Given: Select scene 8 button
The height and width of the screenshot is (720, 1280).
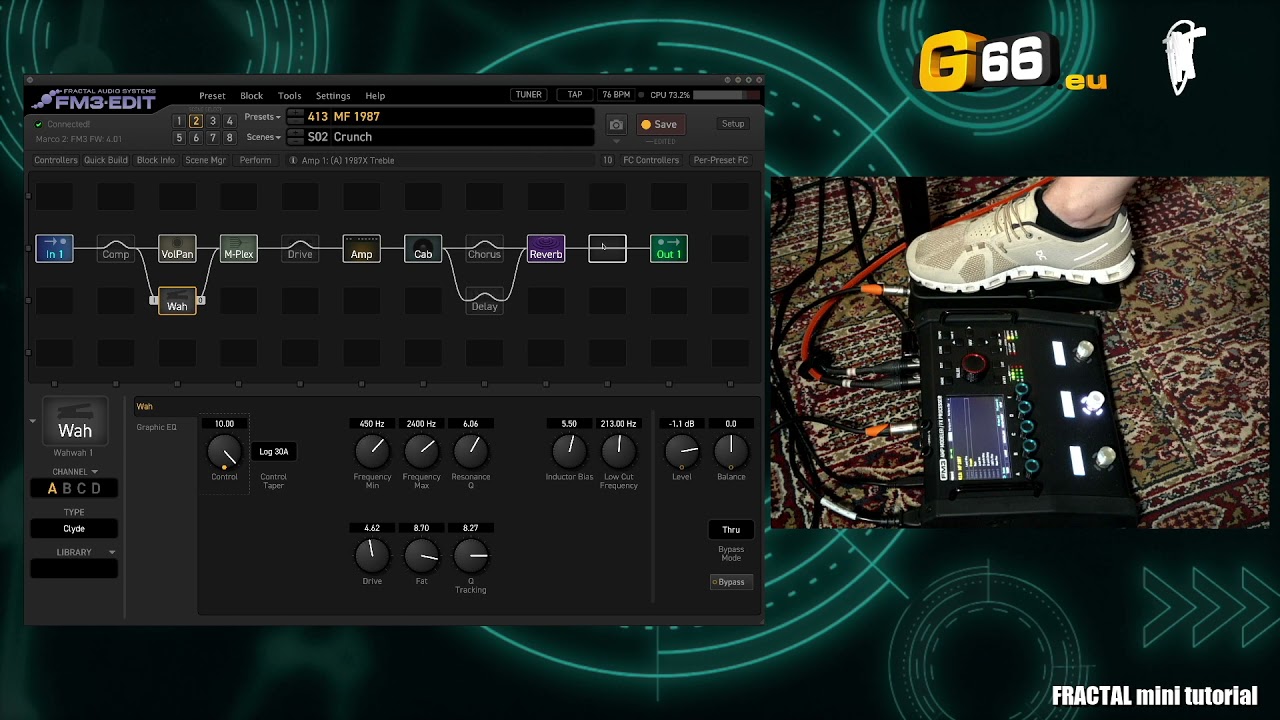Looking at the screenshot, I should coord(229,138).
